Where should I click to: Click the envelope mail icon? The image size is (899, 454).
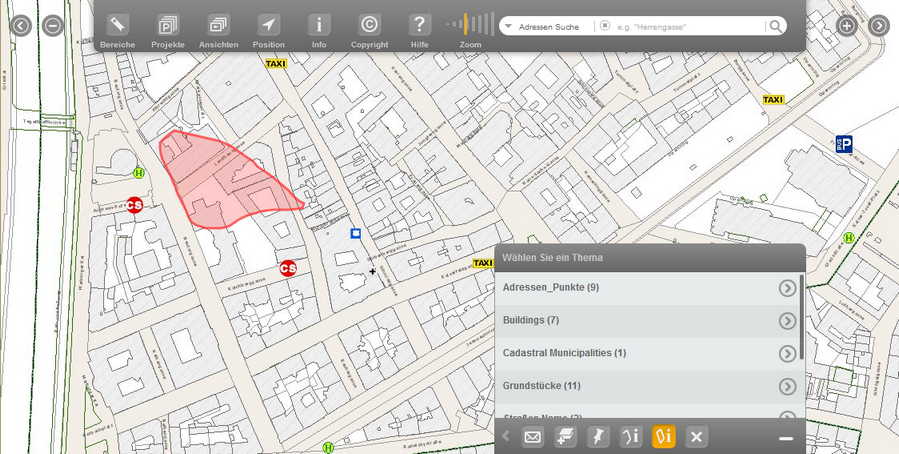coord(532,437)
